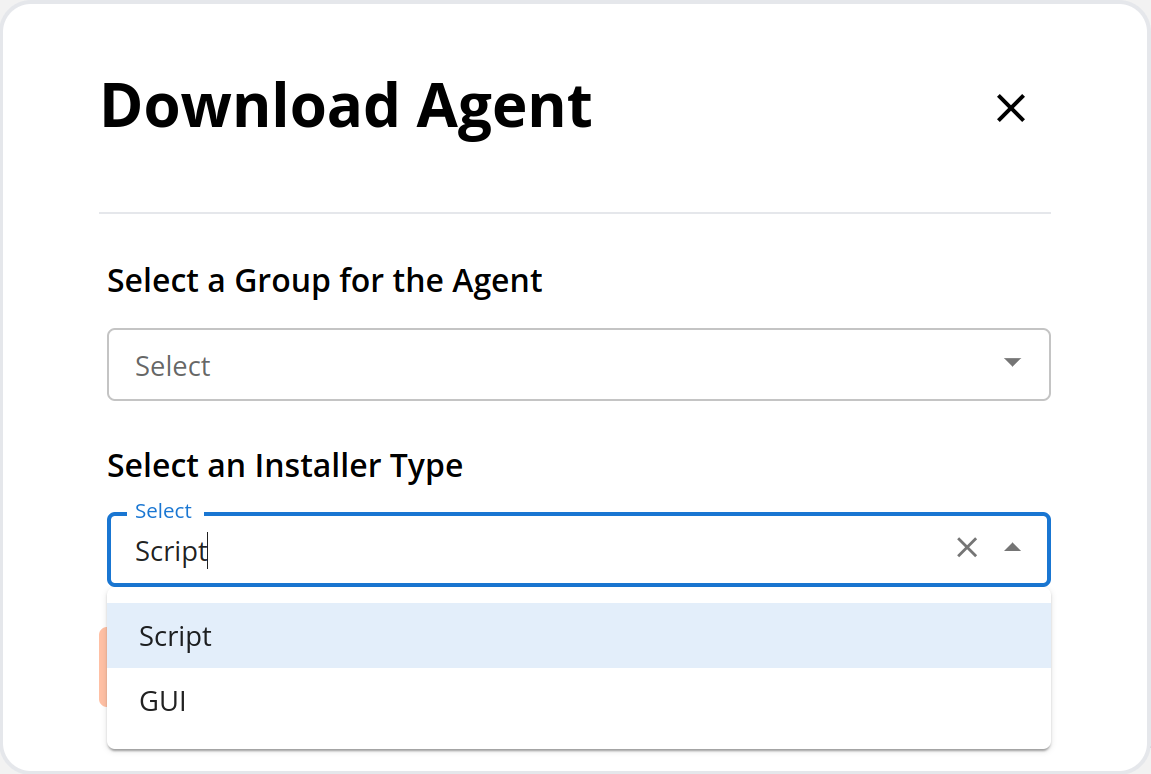Pick the highlighted Script option
The image size is (1151, 774).
coord(578,636)
